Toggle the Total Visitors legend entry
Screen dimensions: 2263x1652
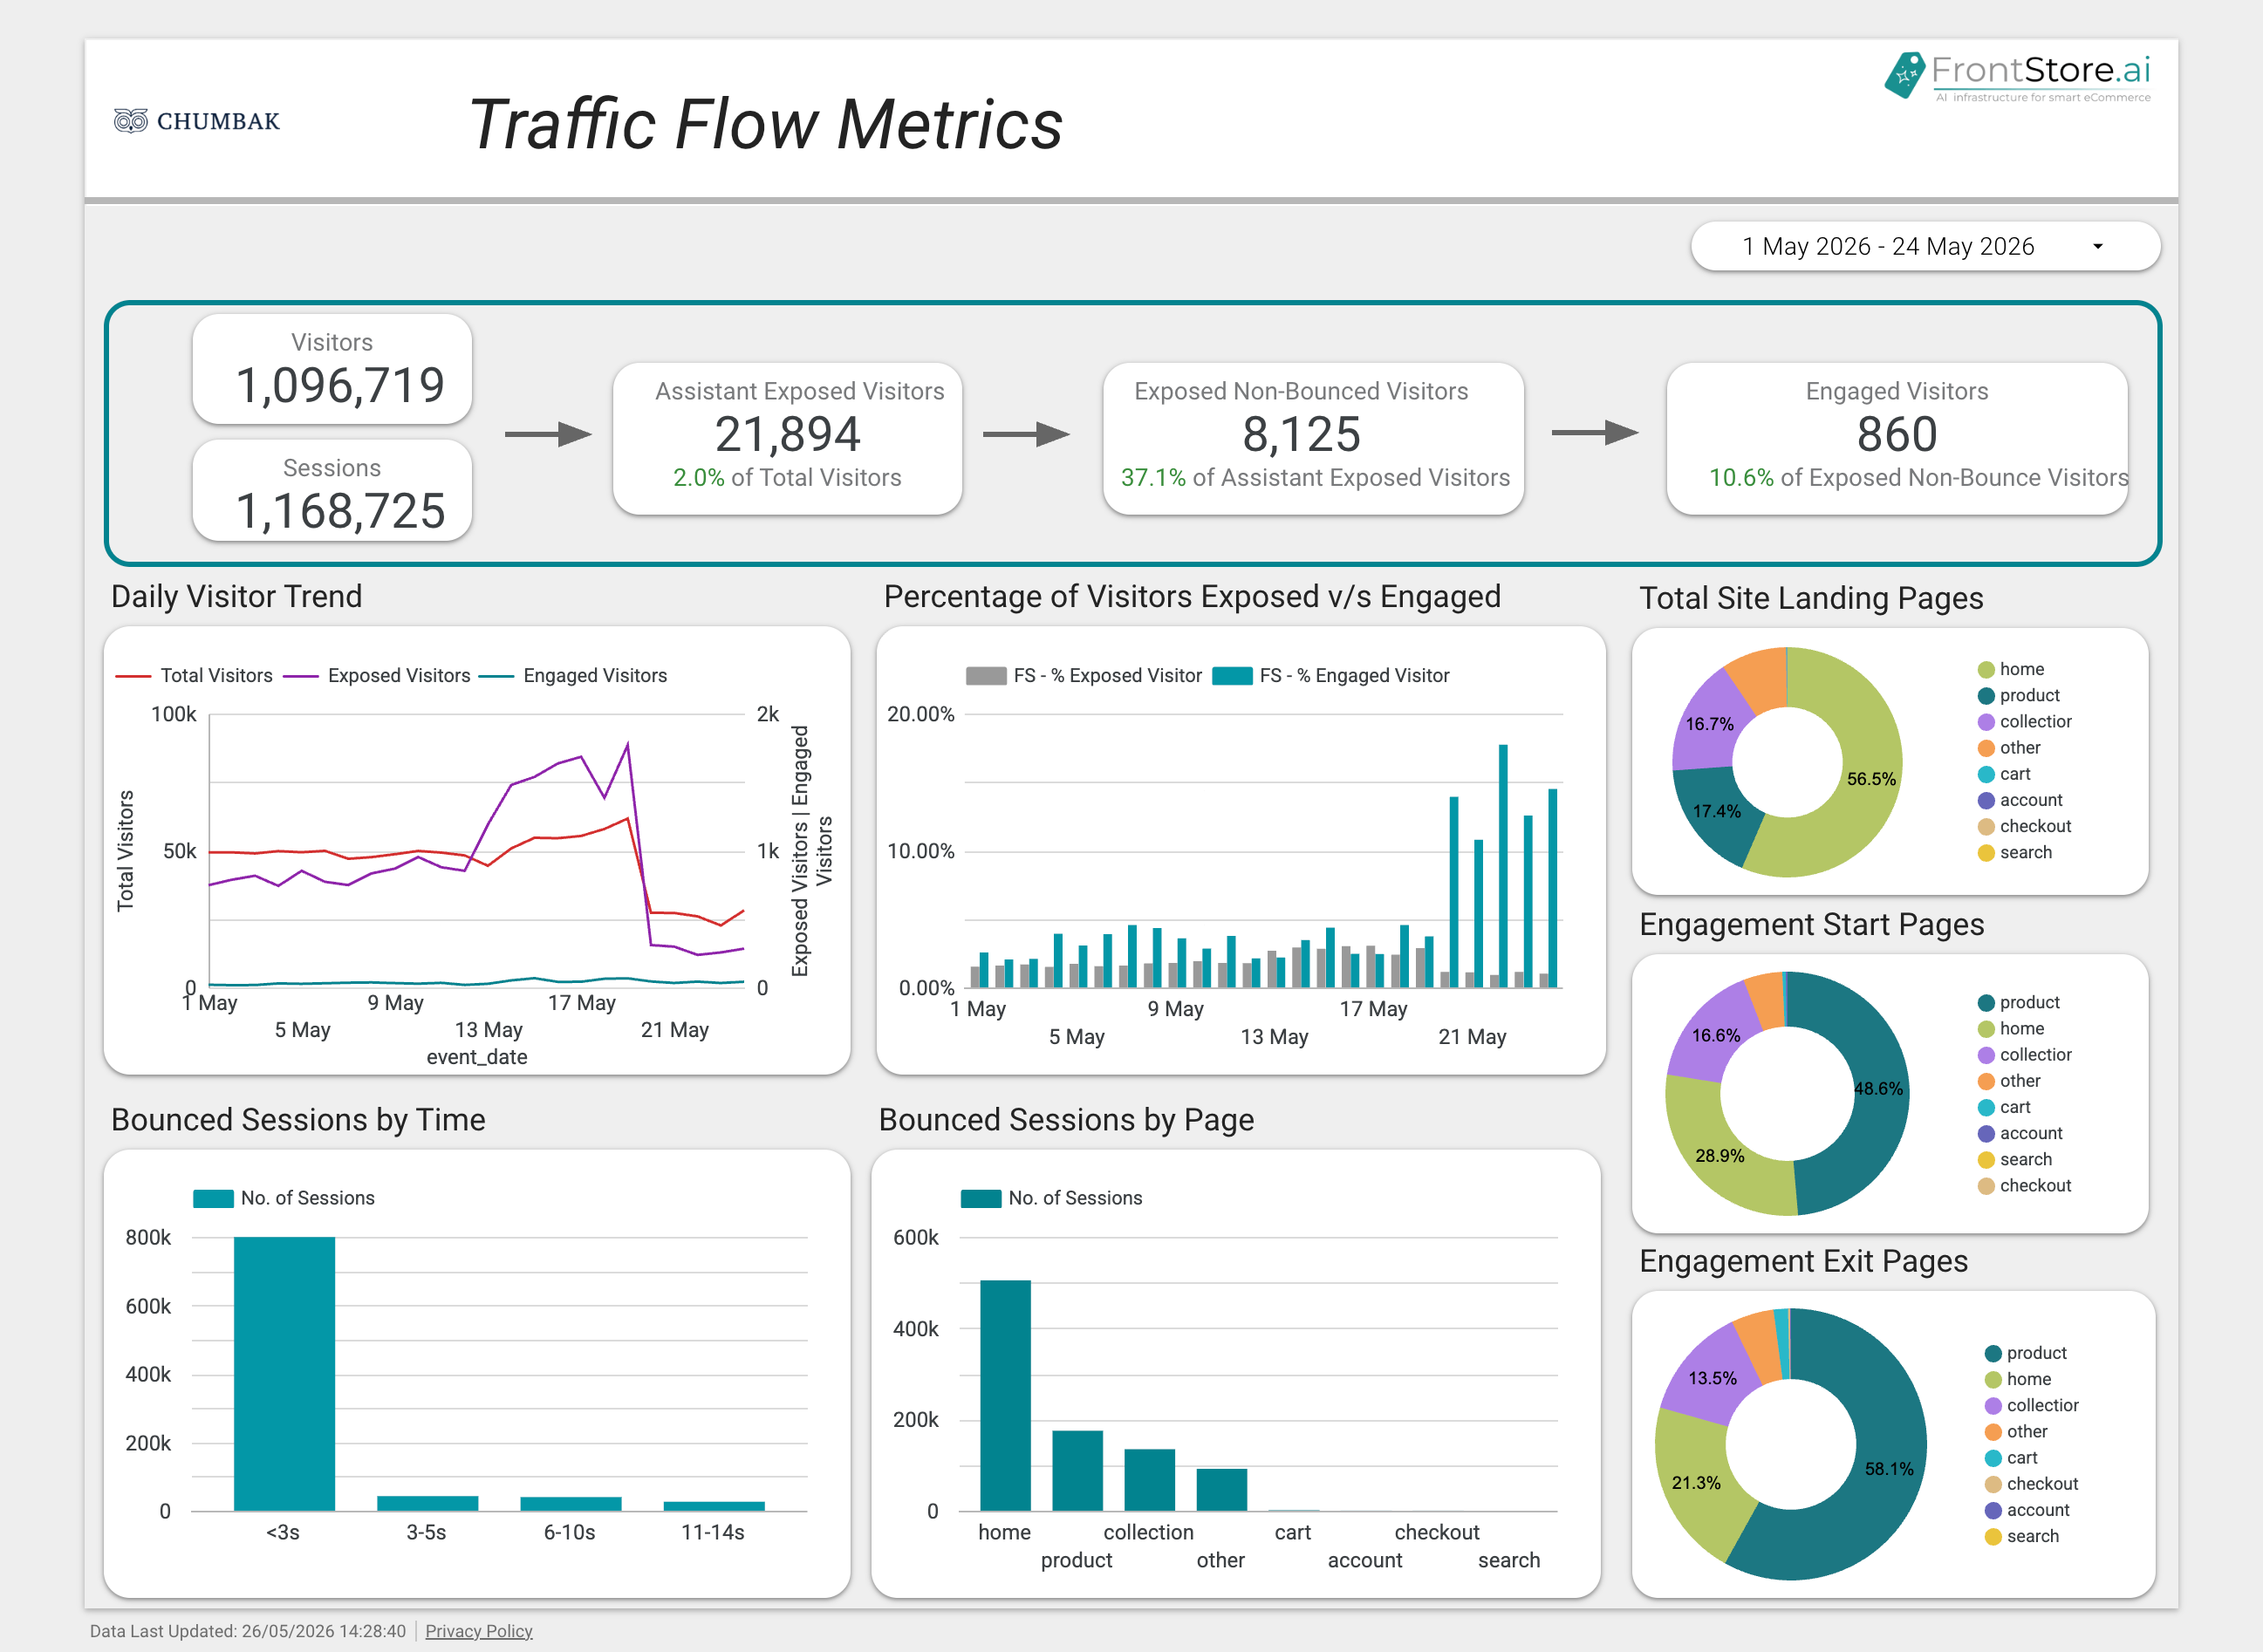click(x=194, y=675)
